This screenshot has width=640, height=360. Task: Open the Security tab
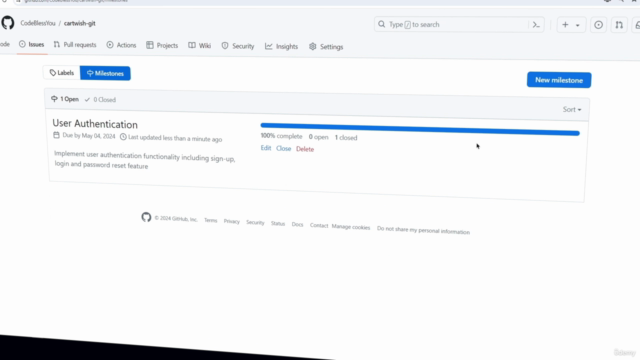point(238,46)
